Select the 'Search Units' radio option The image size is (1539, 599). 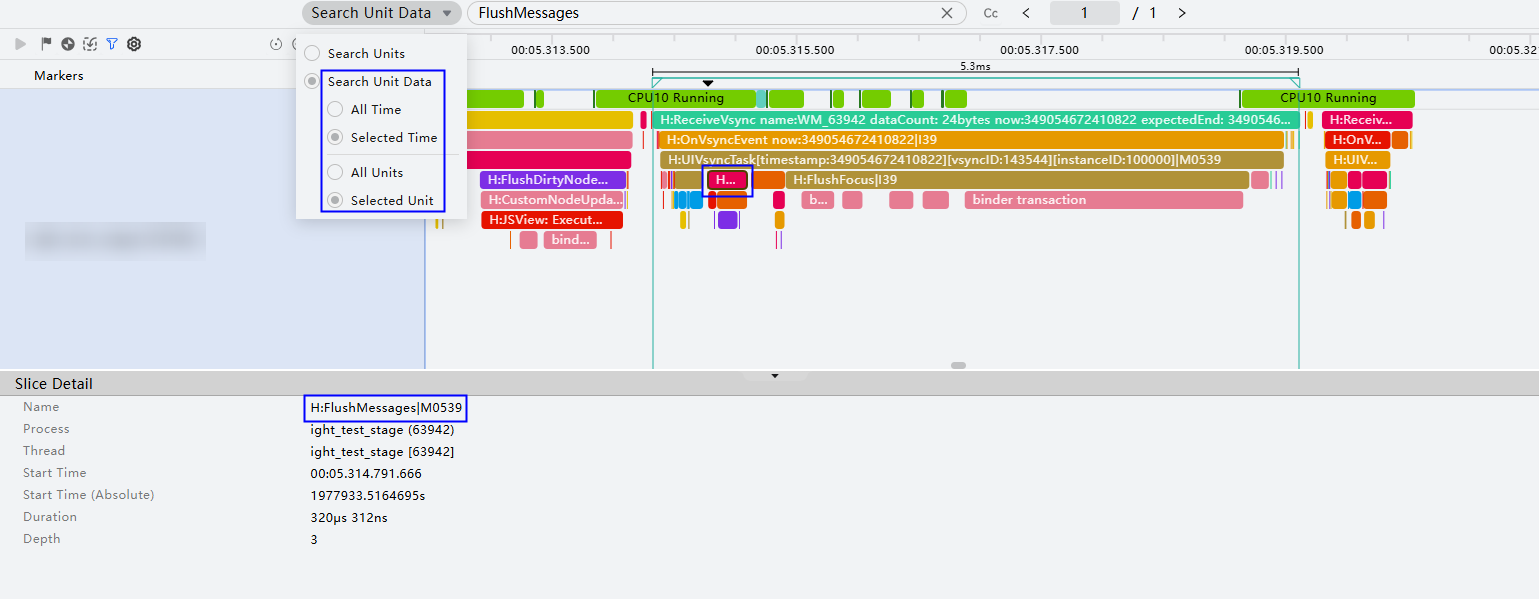[313, 53]
